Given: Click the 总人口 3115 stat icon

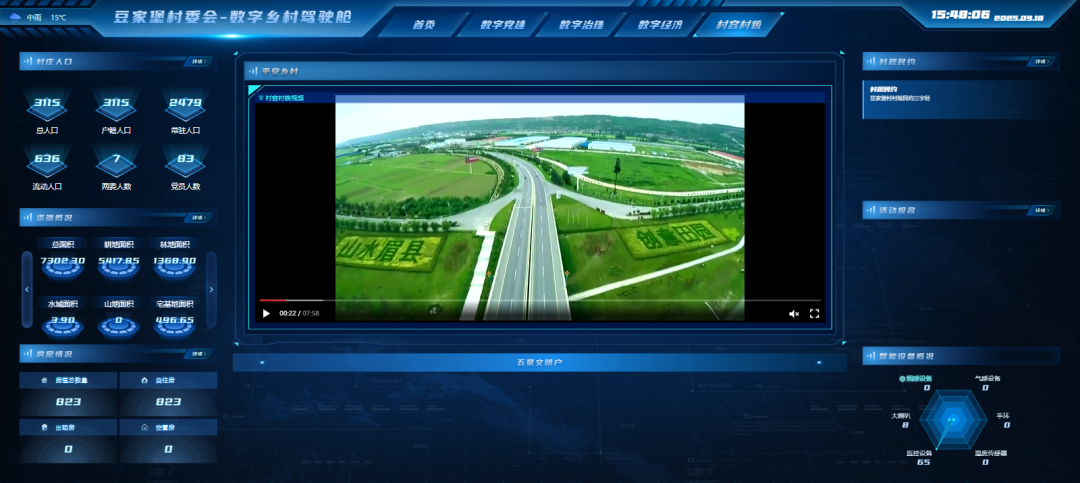Looking at the screenshot, I should click(x=47, y=106).
